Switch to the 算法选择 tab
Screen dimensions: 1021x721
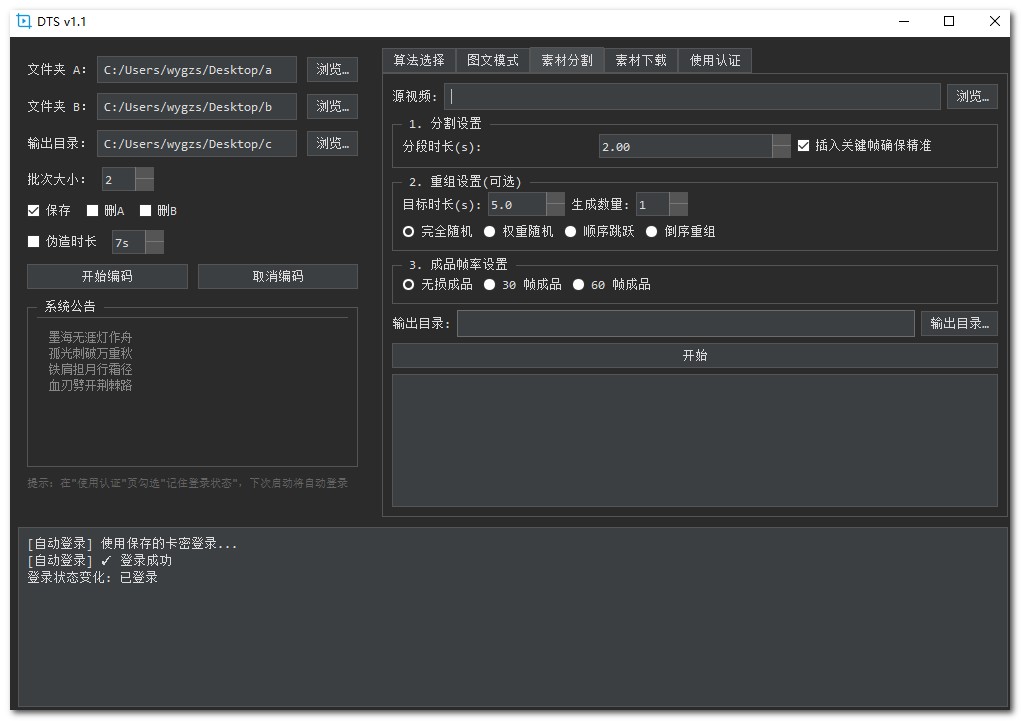(x=418, y=60)
